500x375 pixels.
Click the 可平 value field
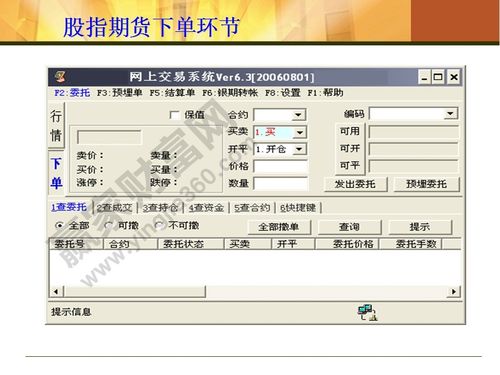click(413, 166)
